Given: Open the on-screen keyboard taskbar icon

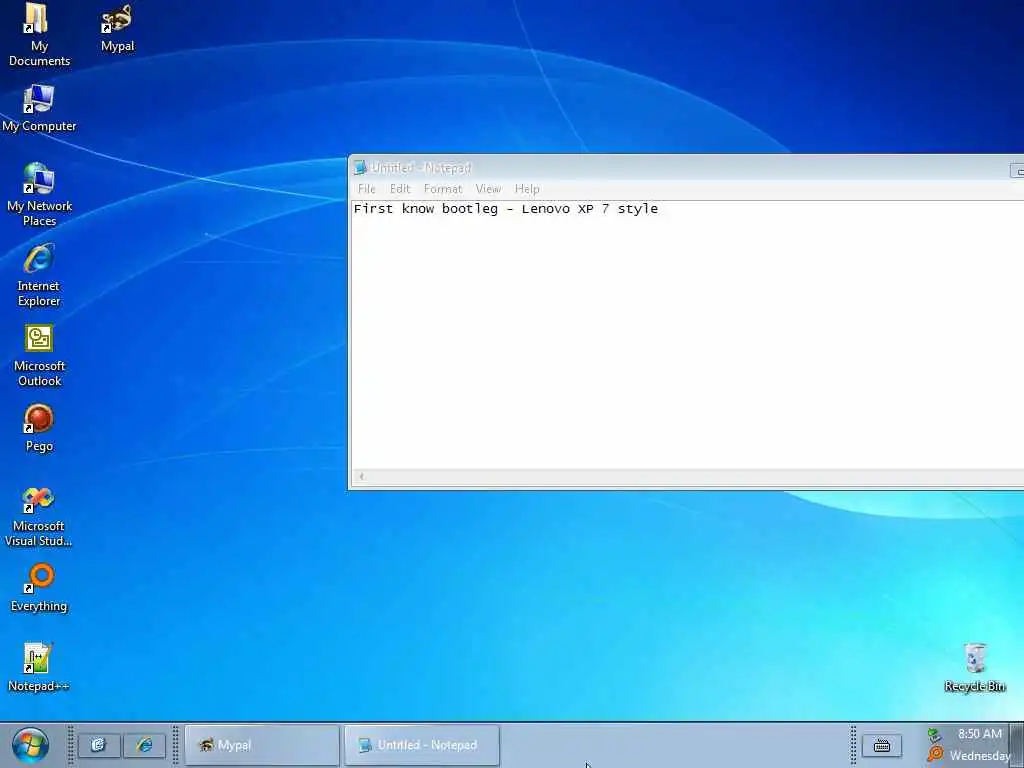Looking at the screenshot, I should tap(882, 745).
